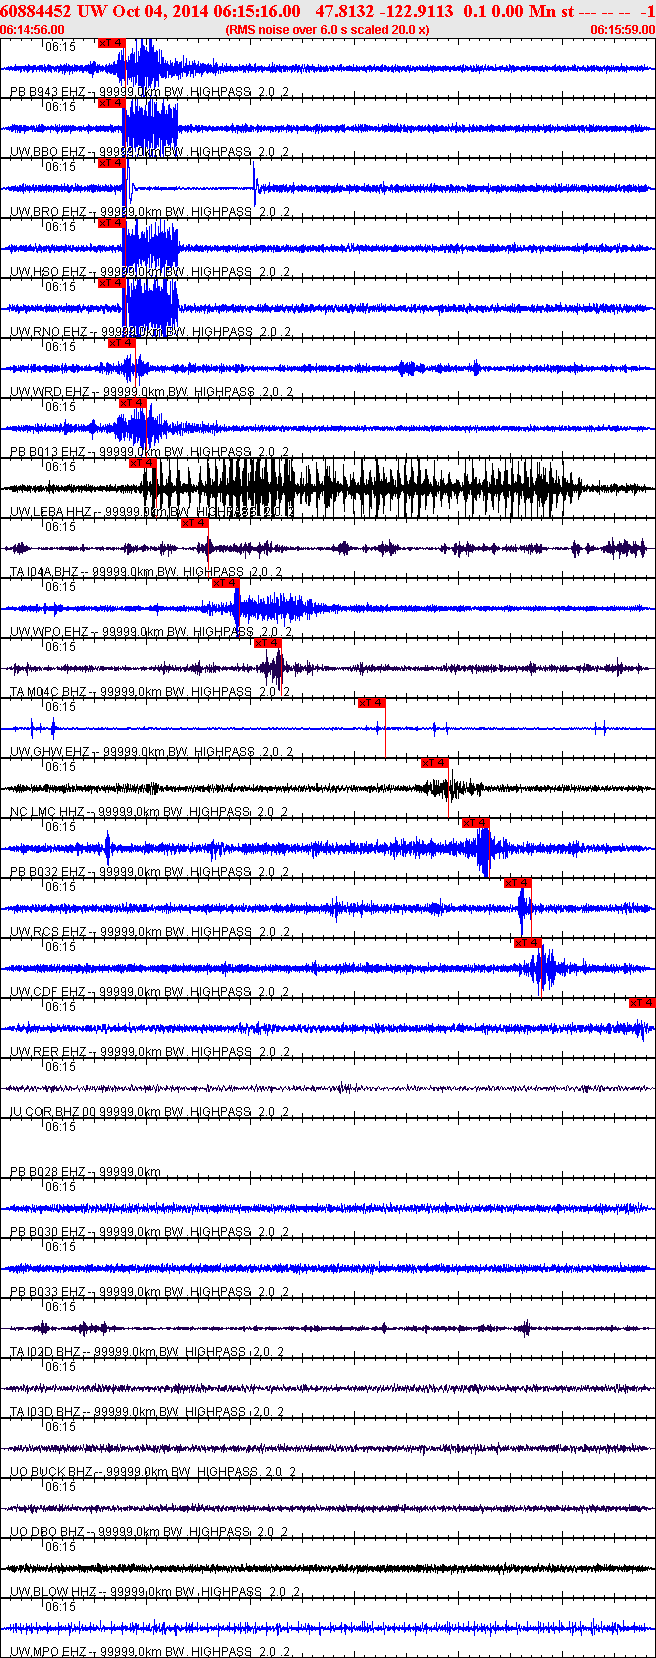Image resolution: width=656 pixels, height=1658 pixels.
Task: Click the RMS noise scaling note
Action: tap(327, 30)
